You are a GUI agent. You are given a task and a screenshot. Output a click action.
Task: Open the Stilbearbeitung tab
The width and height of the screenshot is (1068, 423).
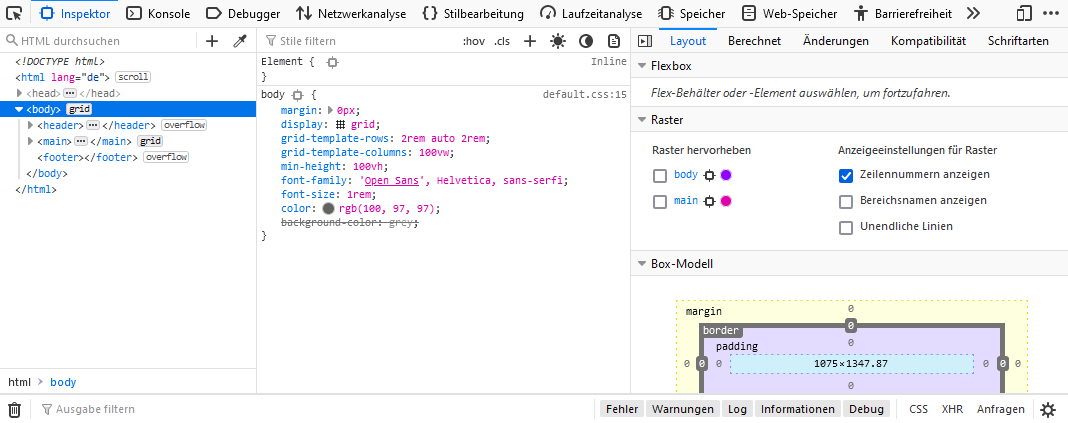pyautogui.click(x=473, y=14)
